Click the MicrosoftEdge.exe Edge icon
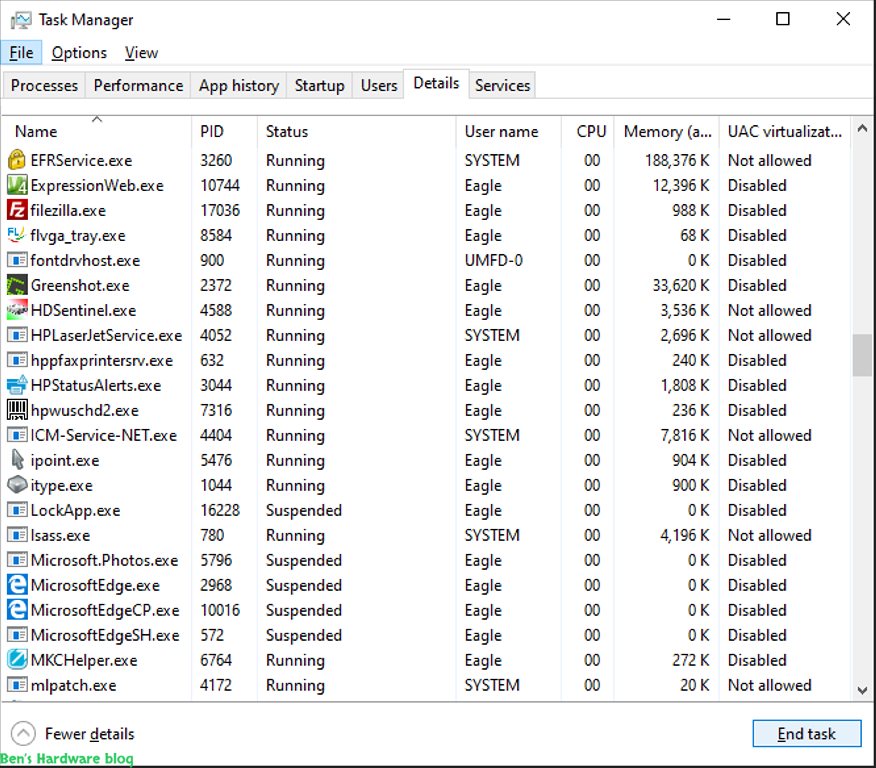This screenshot has height=768, width=876. [17, 585]
